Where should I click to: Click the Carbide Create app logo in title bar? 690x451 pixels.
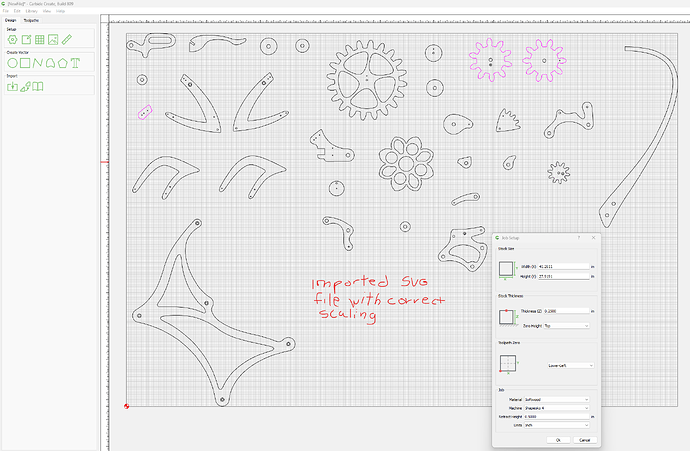4,4
